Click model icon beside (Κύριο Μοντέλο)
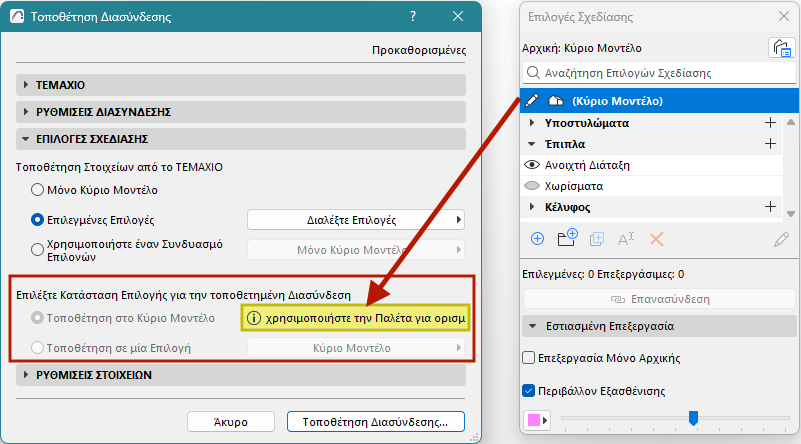801x444 pixels. pyautogui.click(x=555, y=101)
